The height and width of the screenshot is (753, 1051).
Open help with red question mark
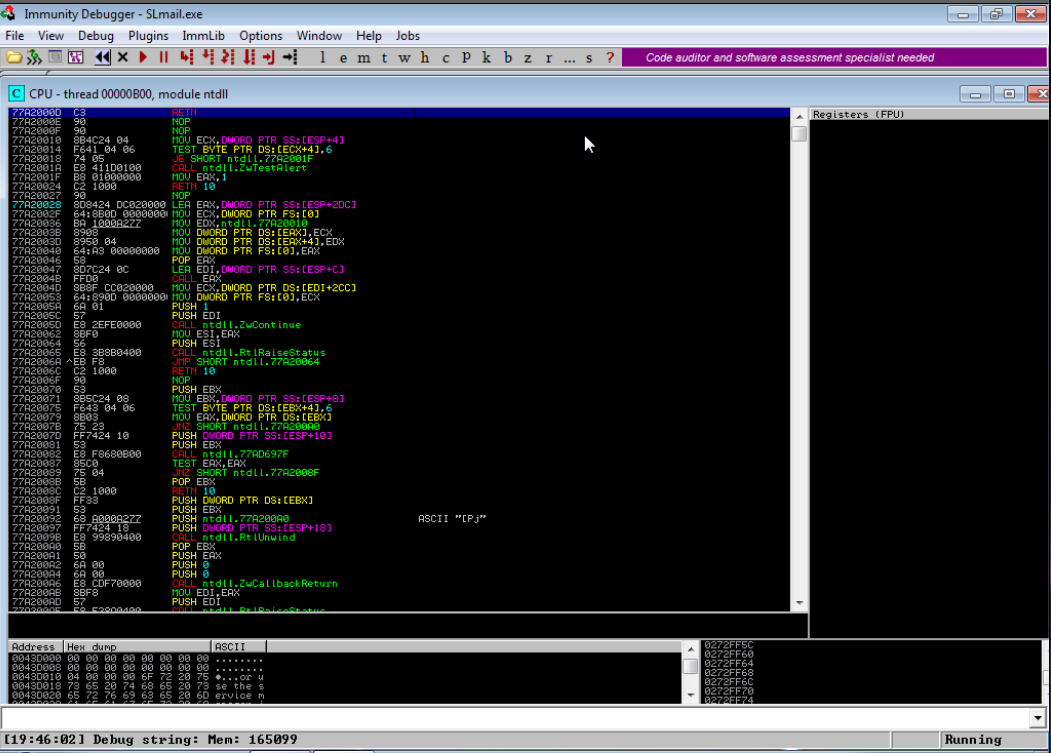pyautogui.click(x=610, y=58)
